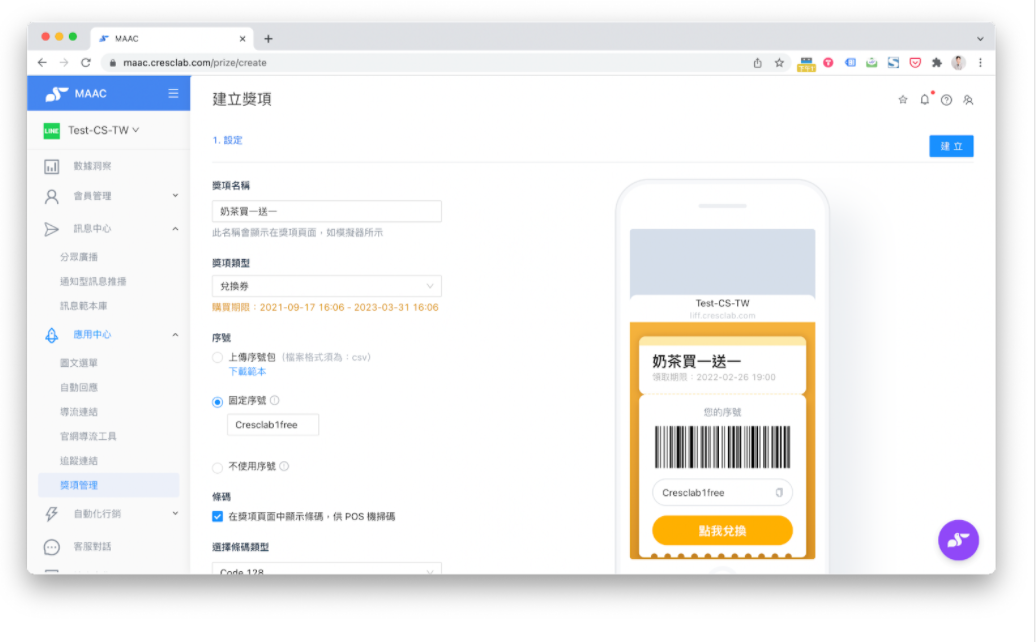Click the Pocket extension icon in the toolbar
The height and width of the screenshot is (642, 1036).
pos(915,63)
